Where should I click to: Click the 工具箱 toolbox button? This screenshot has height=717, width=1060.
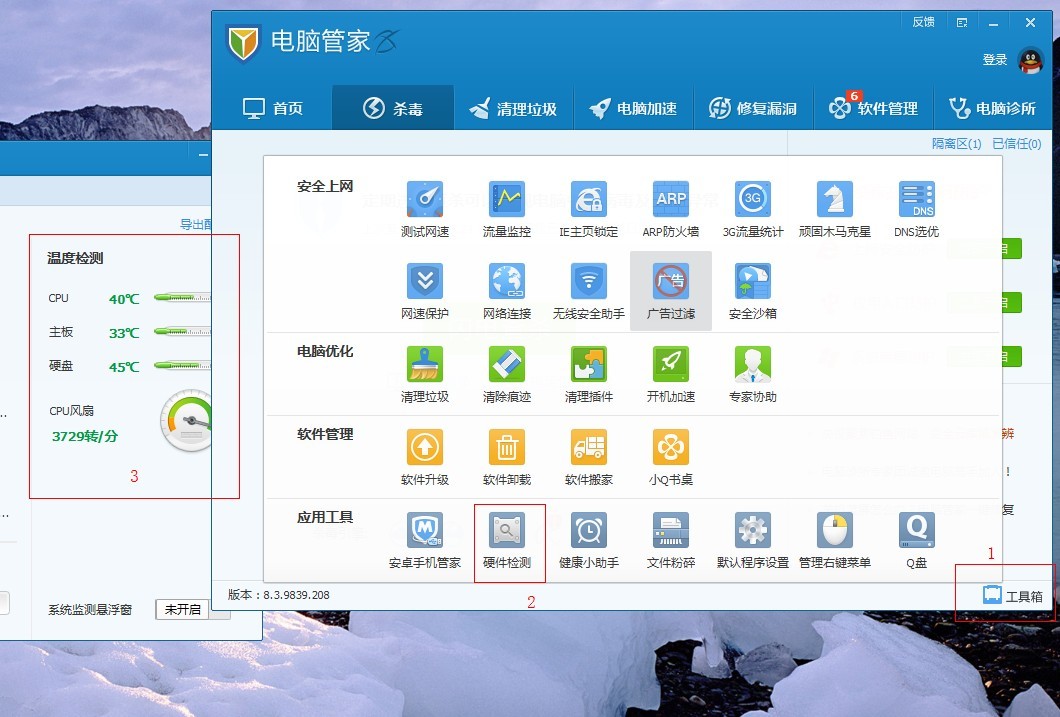click(x=1012, y=595)
